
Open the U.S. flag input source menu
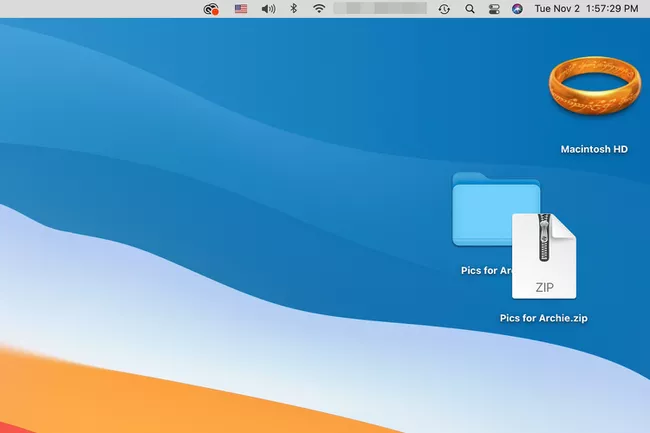pos(241,8)
